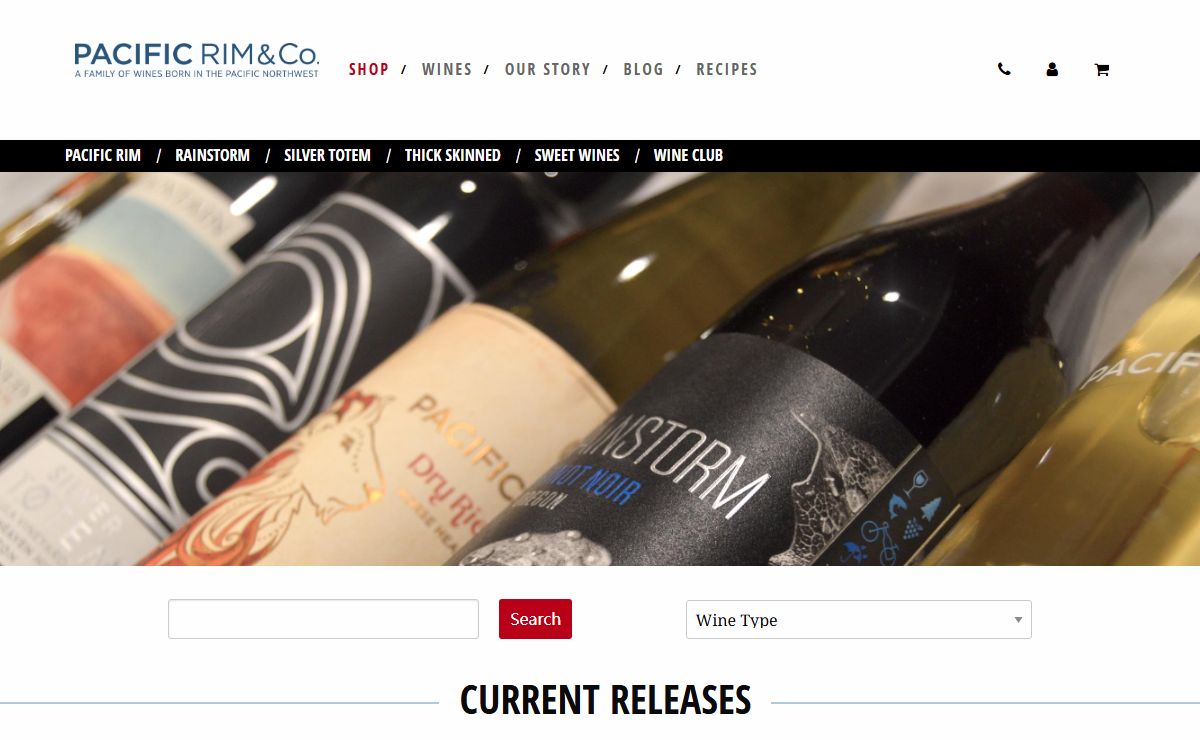Click the Wine Type dropdown arrow

coord(1018,620)
